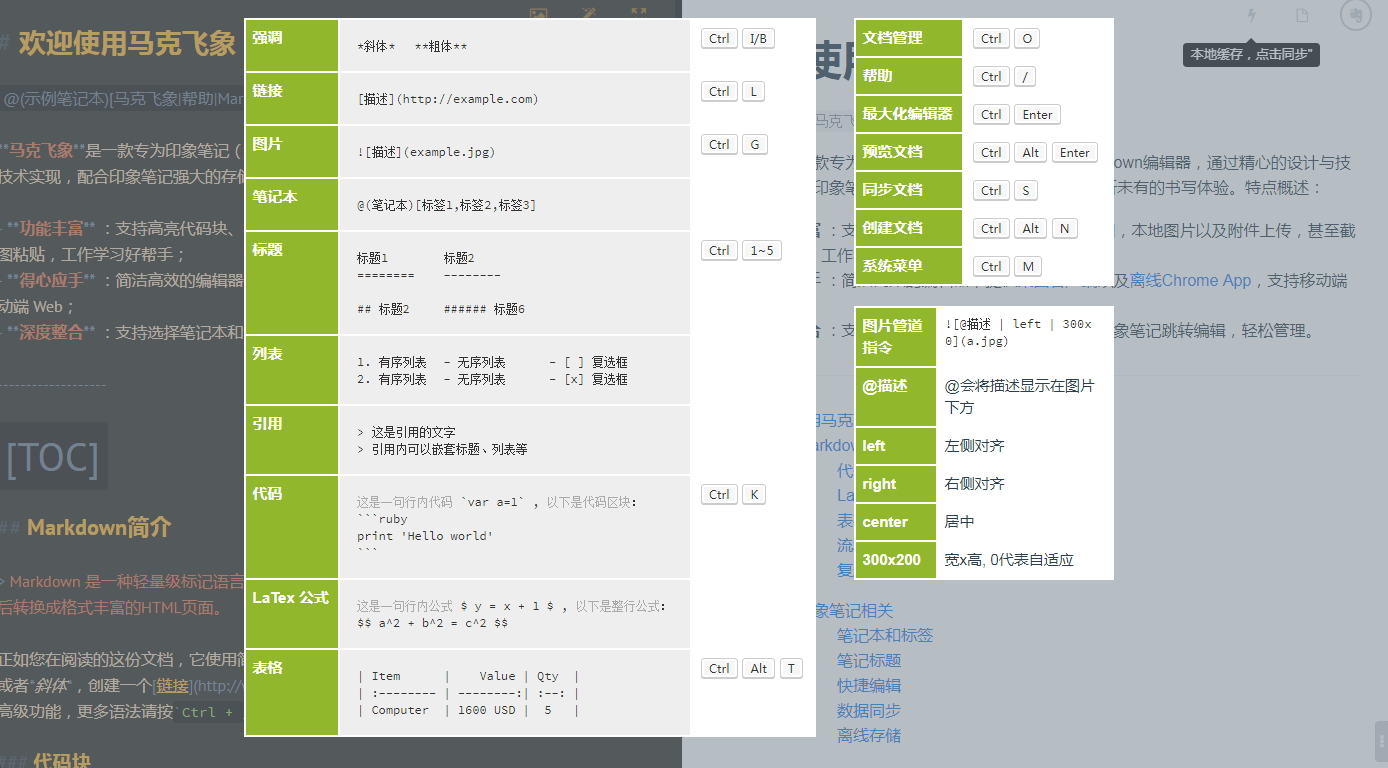This screenshot has height=768, width=1388.
Task: Click the underlined 链接 link in the editor
Action: pyautogui.click(x=170, y=685)
